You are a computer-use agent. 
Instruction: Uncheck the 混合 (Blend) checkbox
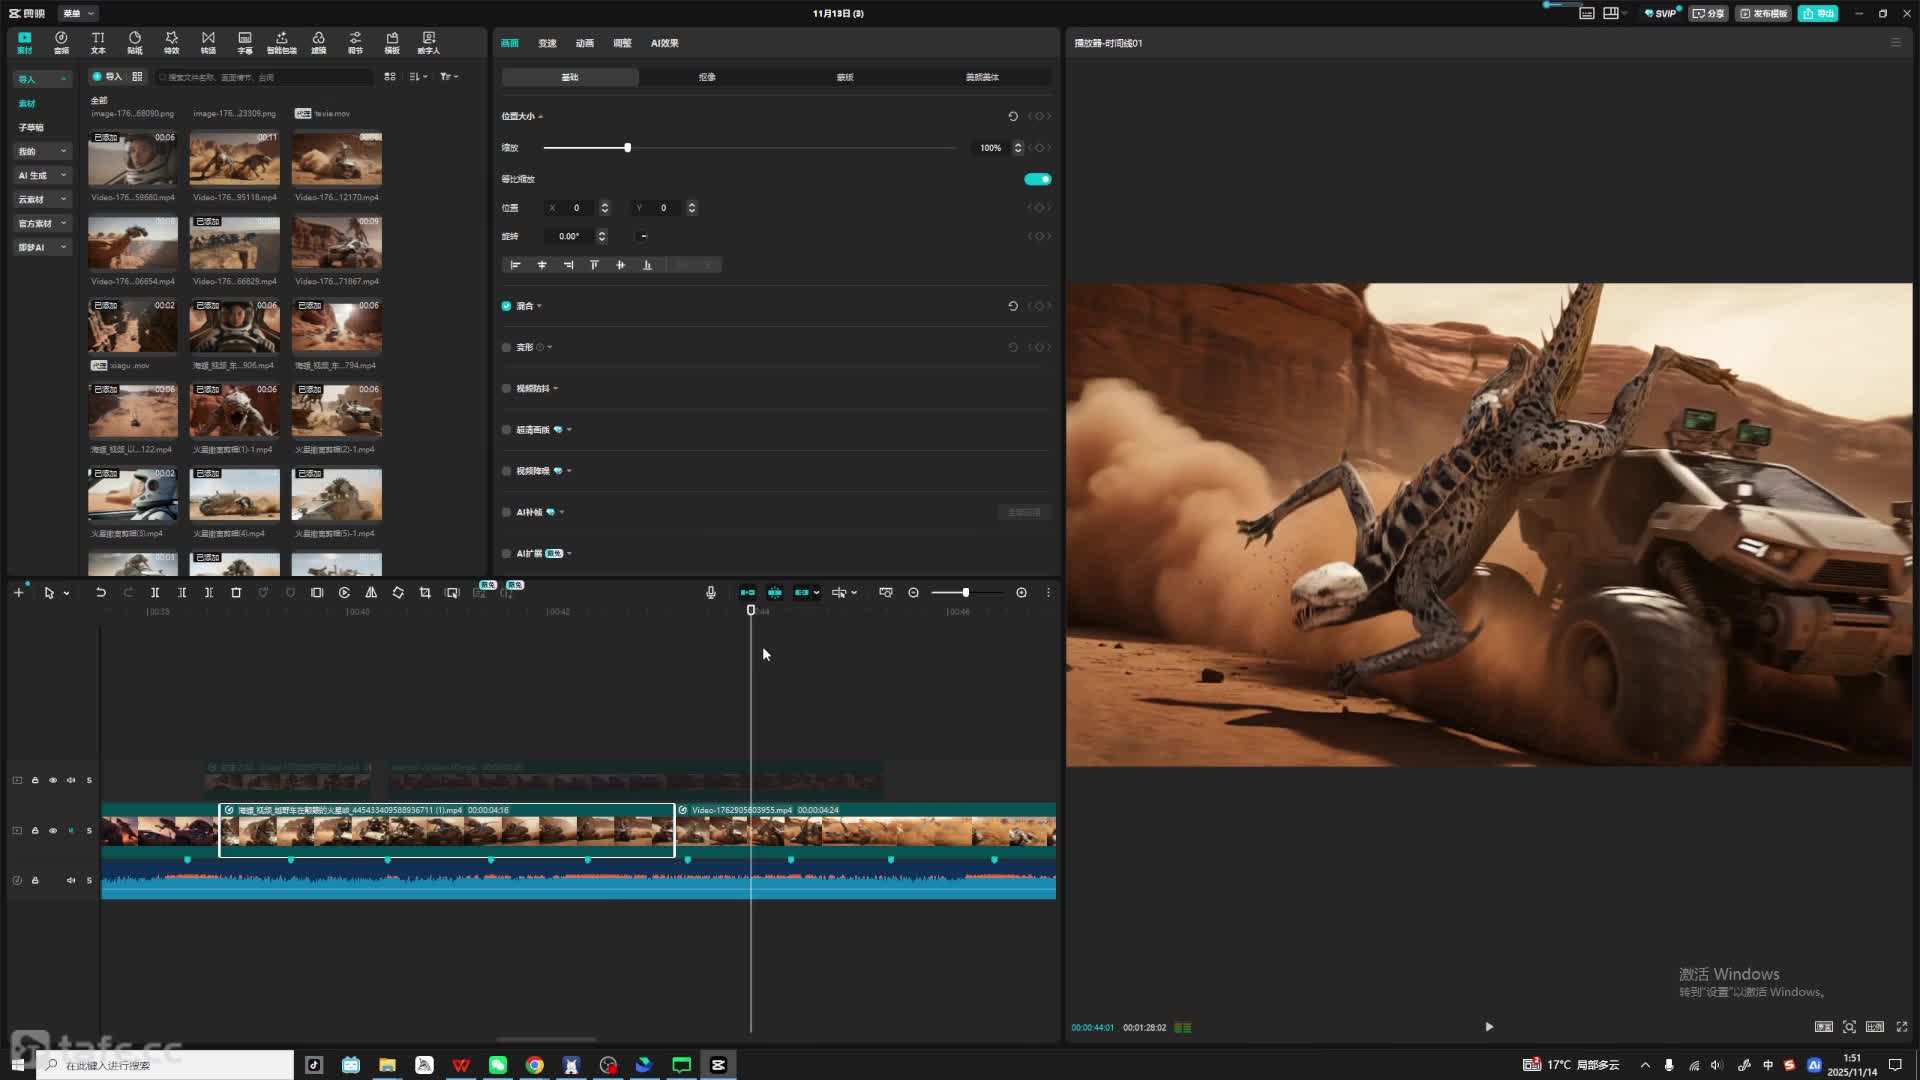click(506, 306)
